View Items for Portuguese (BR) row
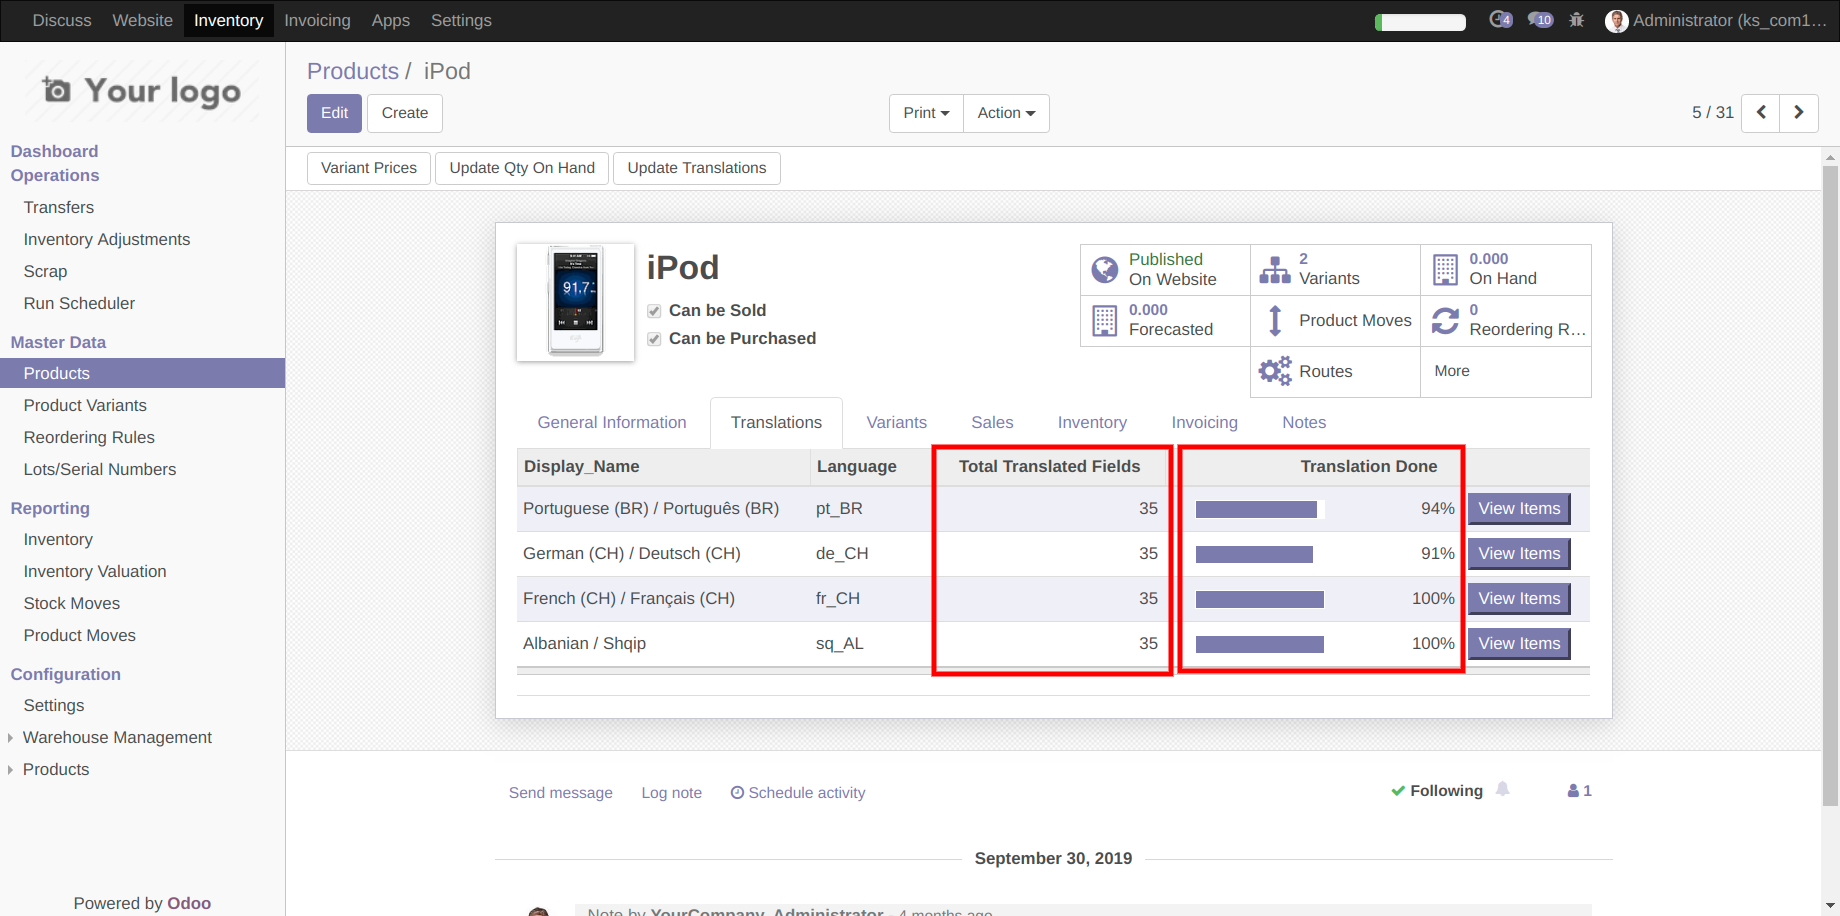The height and width of the screenshot is (916, 1840). [x=1519, y=509]
